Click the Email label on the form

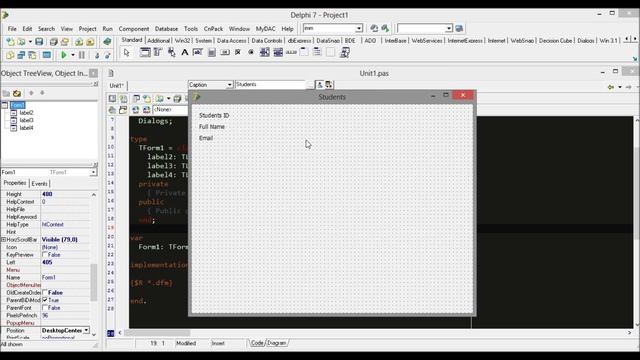206,138
